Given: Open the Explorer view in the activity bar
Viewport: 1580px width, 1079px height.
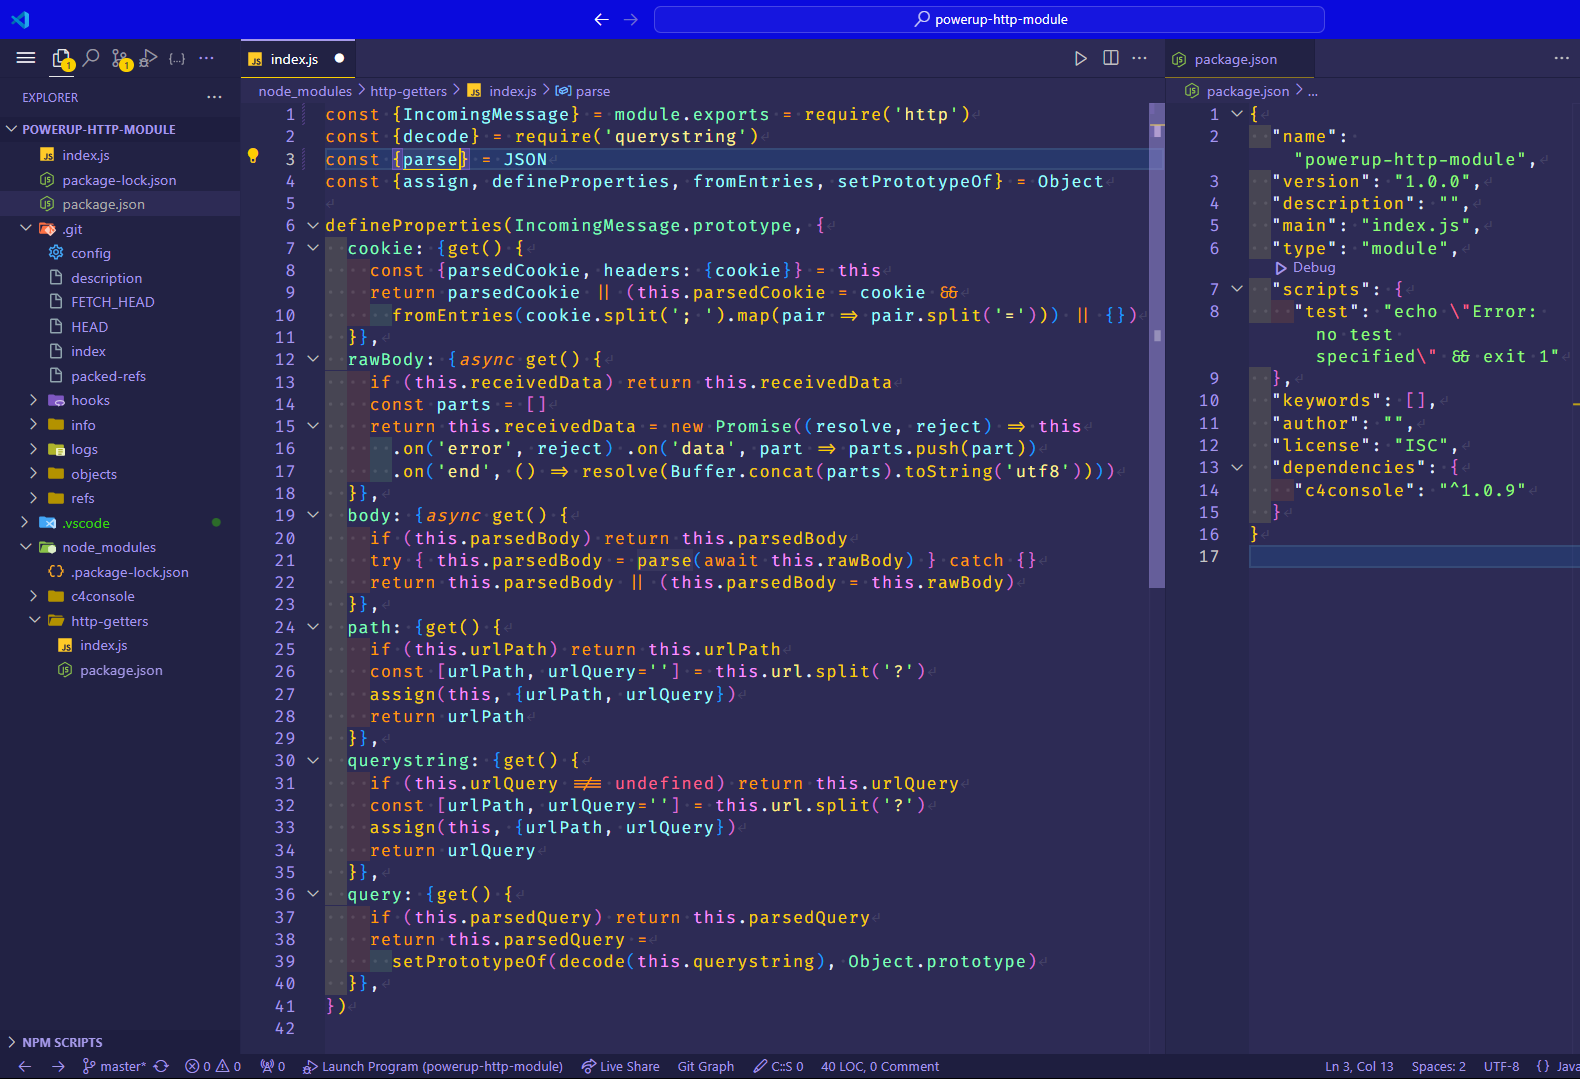Looking at the screenshot, I should tap(62, 59).
